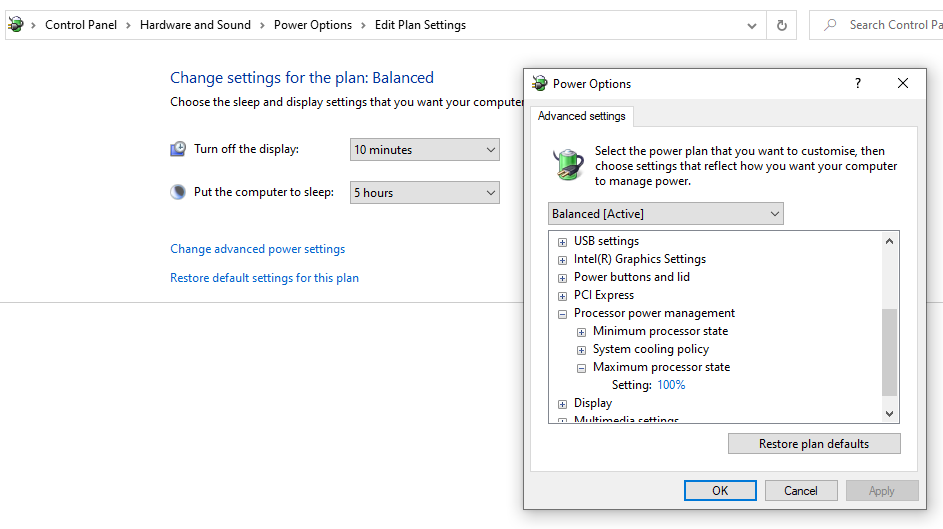Screen dimensions: 943x529
Task: Click Edit Plan Settings breadcrumb
Action: (x=420, y=25)
